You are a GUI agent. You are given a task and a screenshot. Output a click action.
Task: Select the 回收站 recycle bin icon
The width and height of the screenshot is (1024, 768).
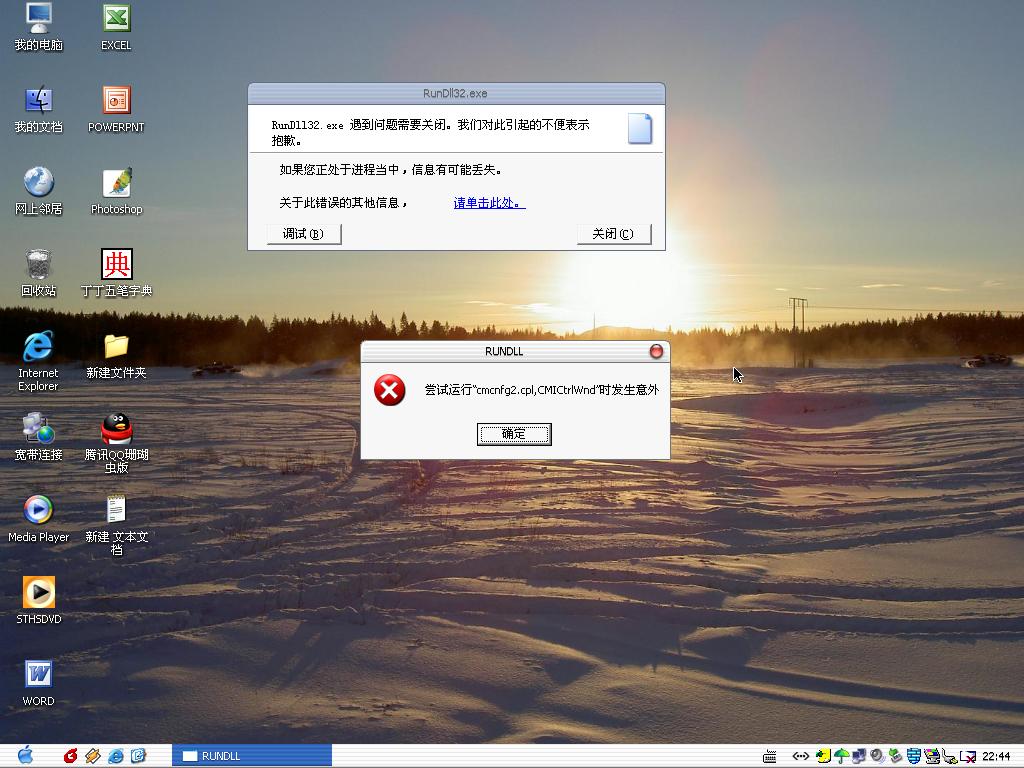click(x=38, y=273)
